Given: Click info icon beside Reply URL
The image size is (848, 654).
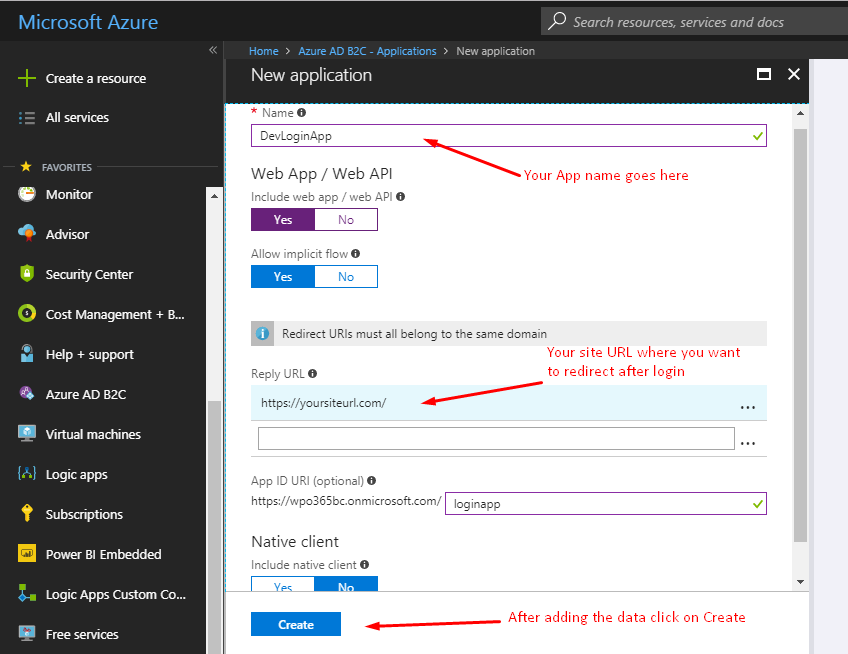Looking at the screenshot, I should coord(313,373).
